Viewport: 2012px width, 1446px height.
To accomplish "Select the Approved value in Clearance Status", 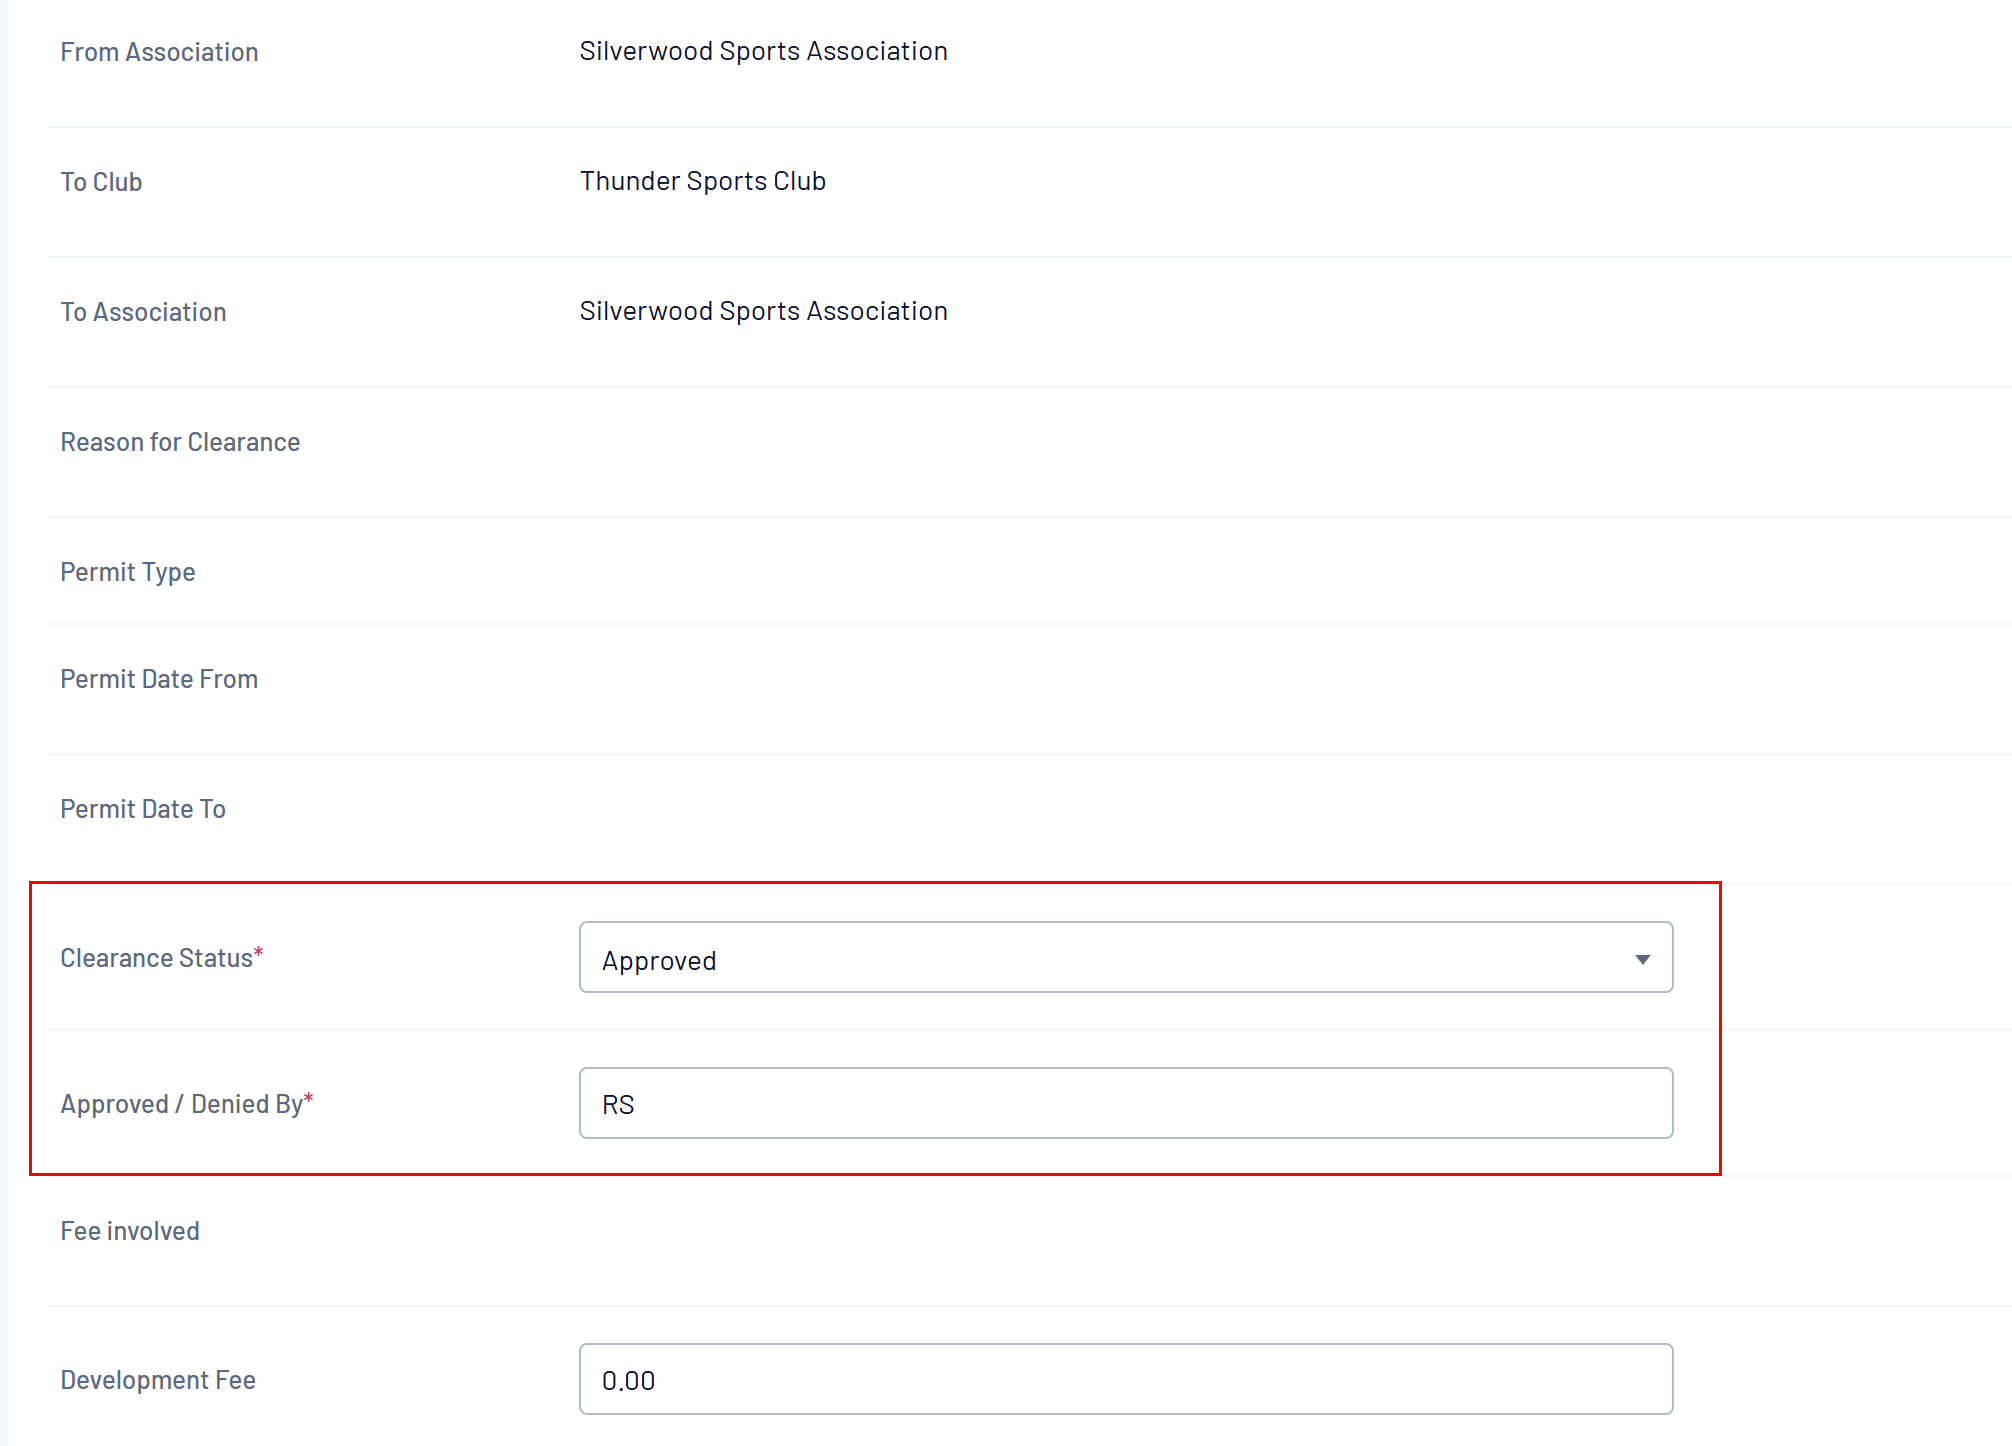I will [x=659, y=960].
